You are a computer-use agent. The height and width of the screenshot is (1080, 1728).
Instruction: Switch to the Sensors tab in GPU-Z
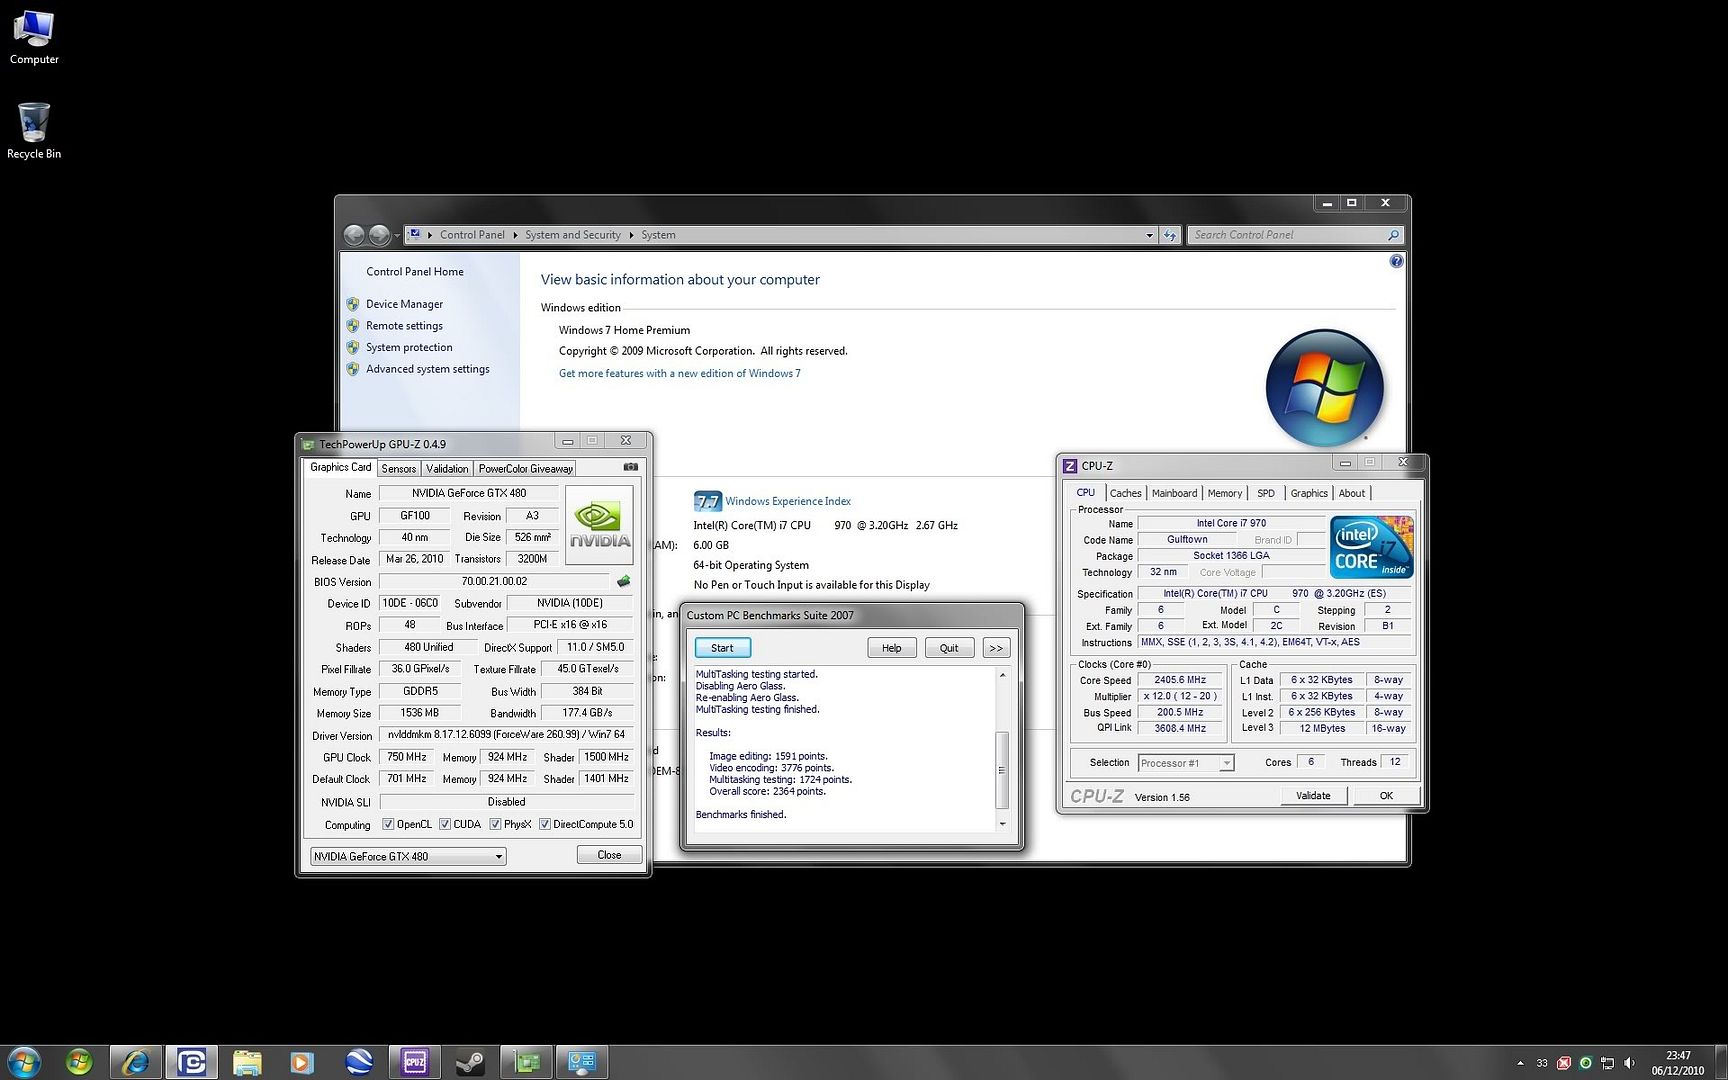398,468
